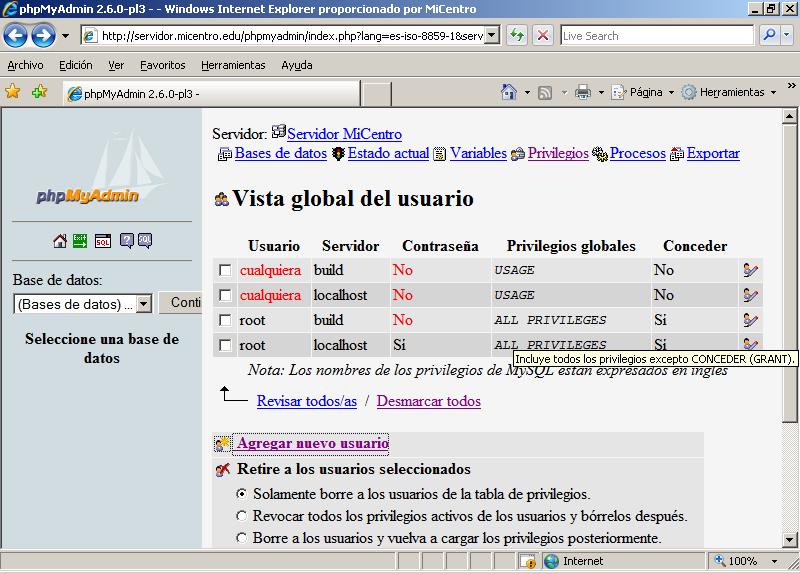
Task: Click the green Exit logout icon
Action: tap(80, 240)
